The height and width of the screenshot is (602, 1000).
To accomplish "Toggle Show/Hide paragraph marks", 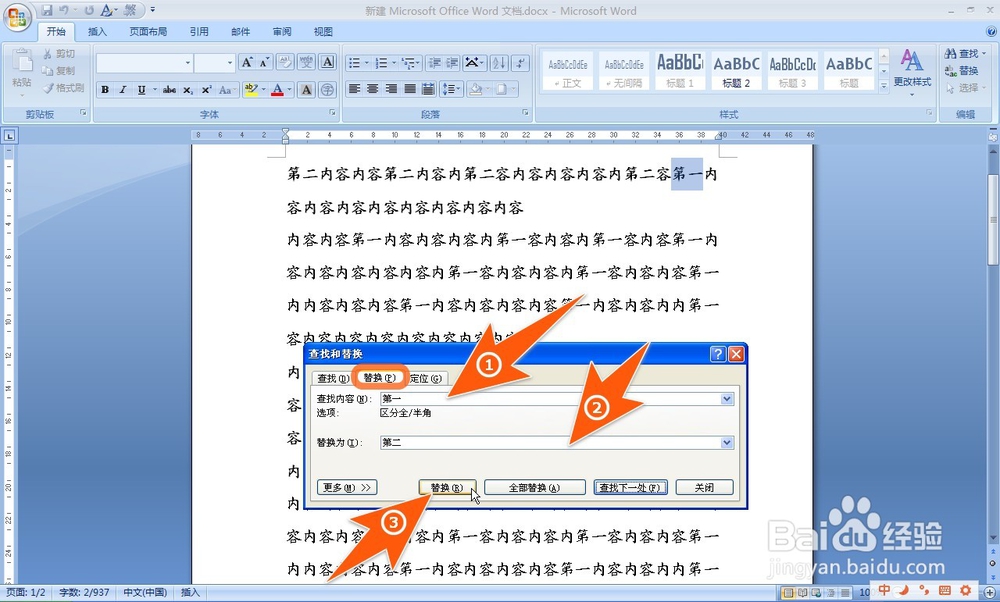I will pos(521,62).
